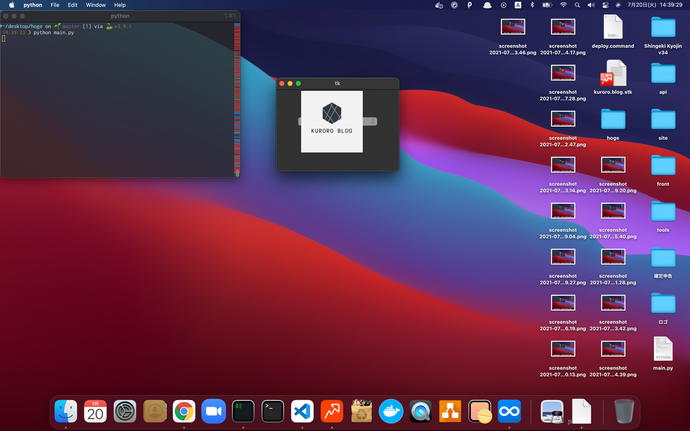
Task: Select screenshot 2021-07...6.19.png file
Action: click(x=563, y=312)
